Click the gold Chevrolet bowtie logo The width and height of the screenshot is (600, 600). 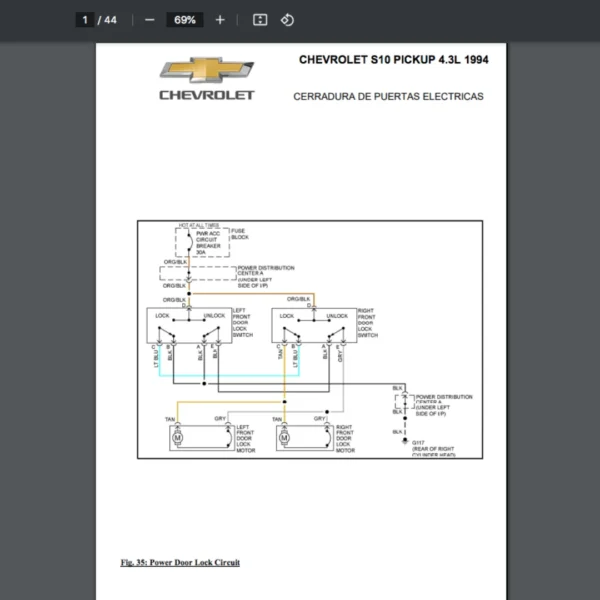click(x=207, y=70)
